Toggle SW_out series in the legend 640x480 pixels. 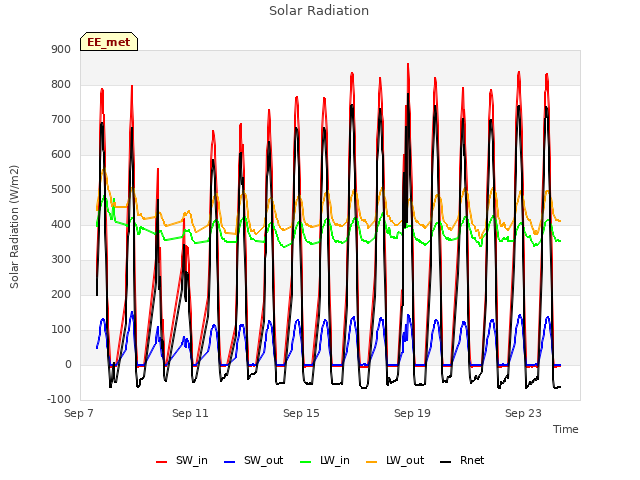click(253, 460)
